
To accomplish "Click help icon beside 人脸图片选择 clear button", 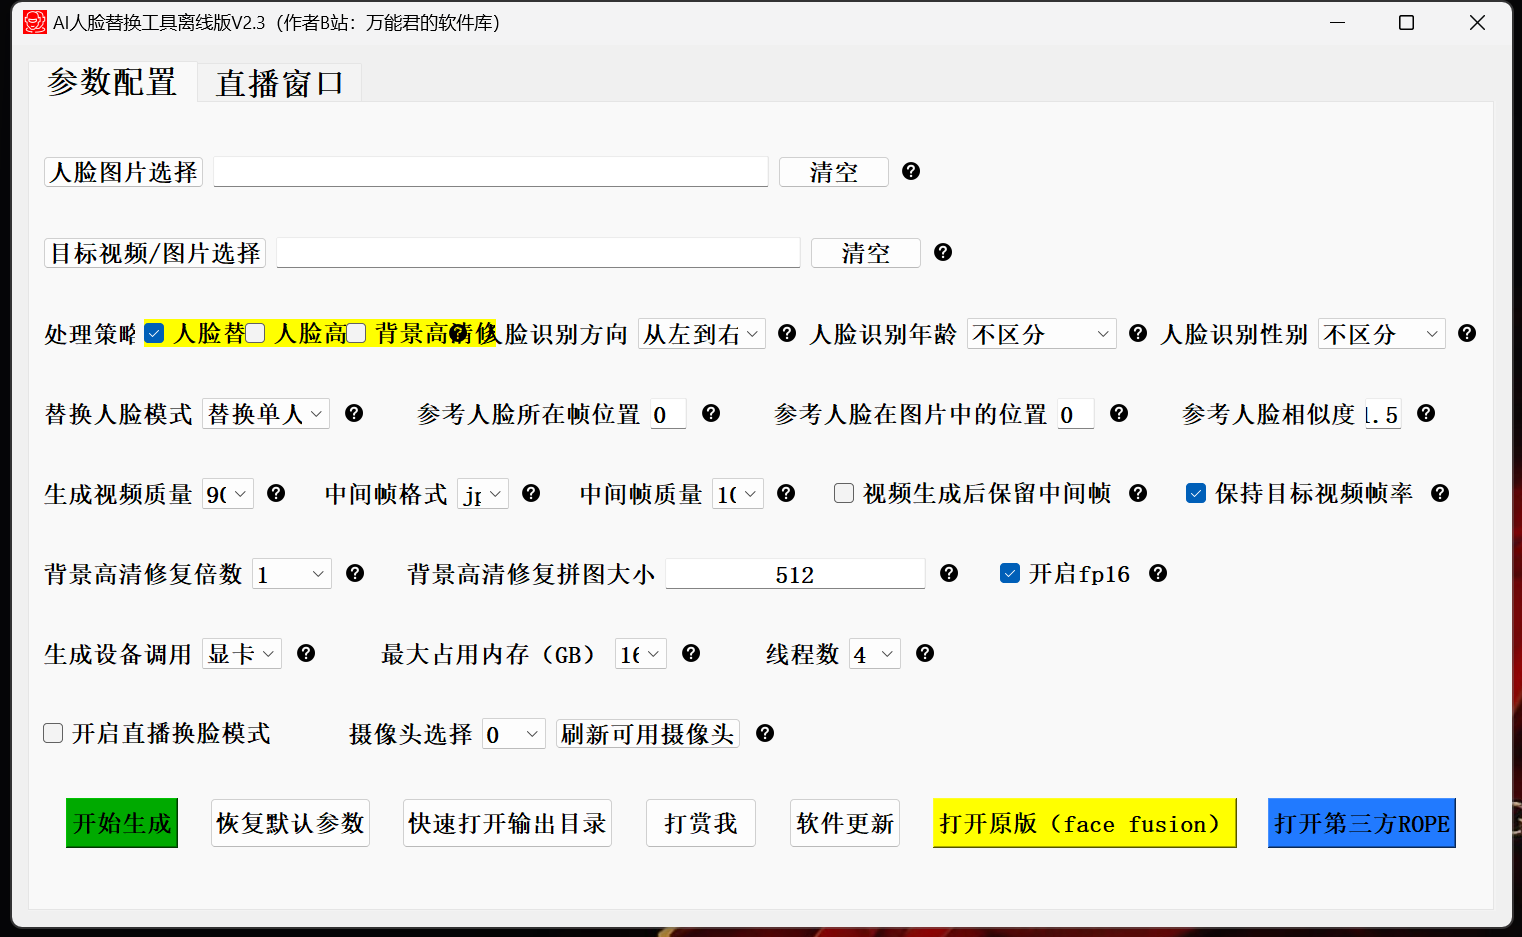I will [x=910, y=171].
